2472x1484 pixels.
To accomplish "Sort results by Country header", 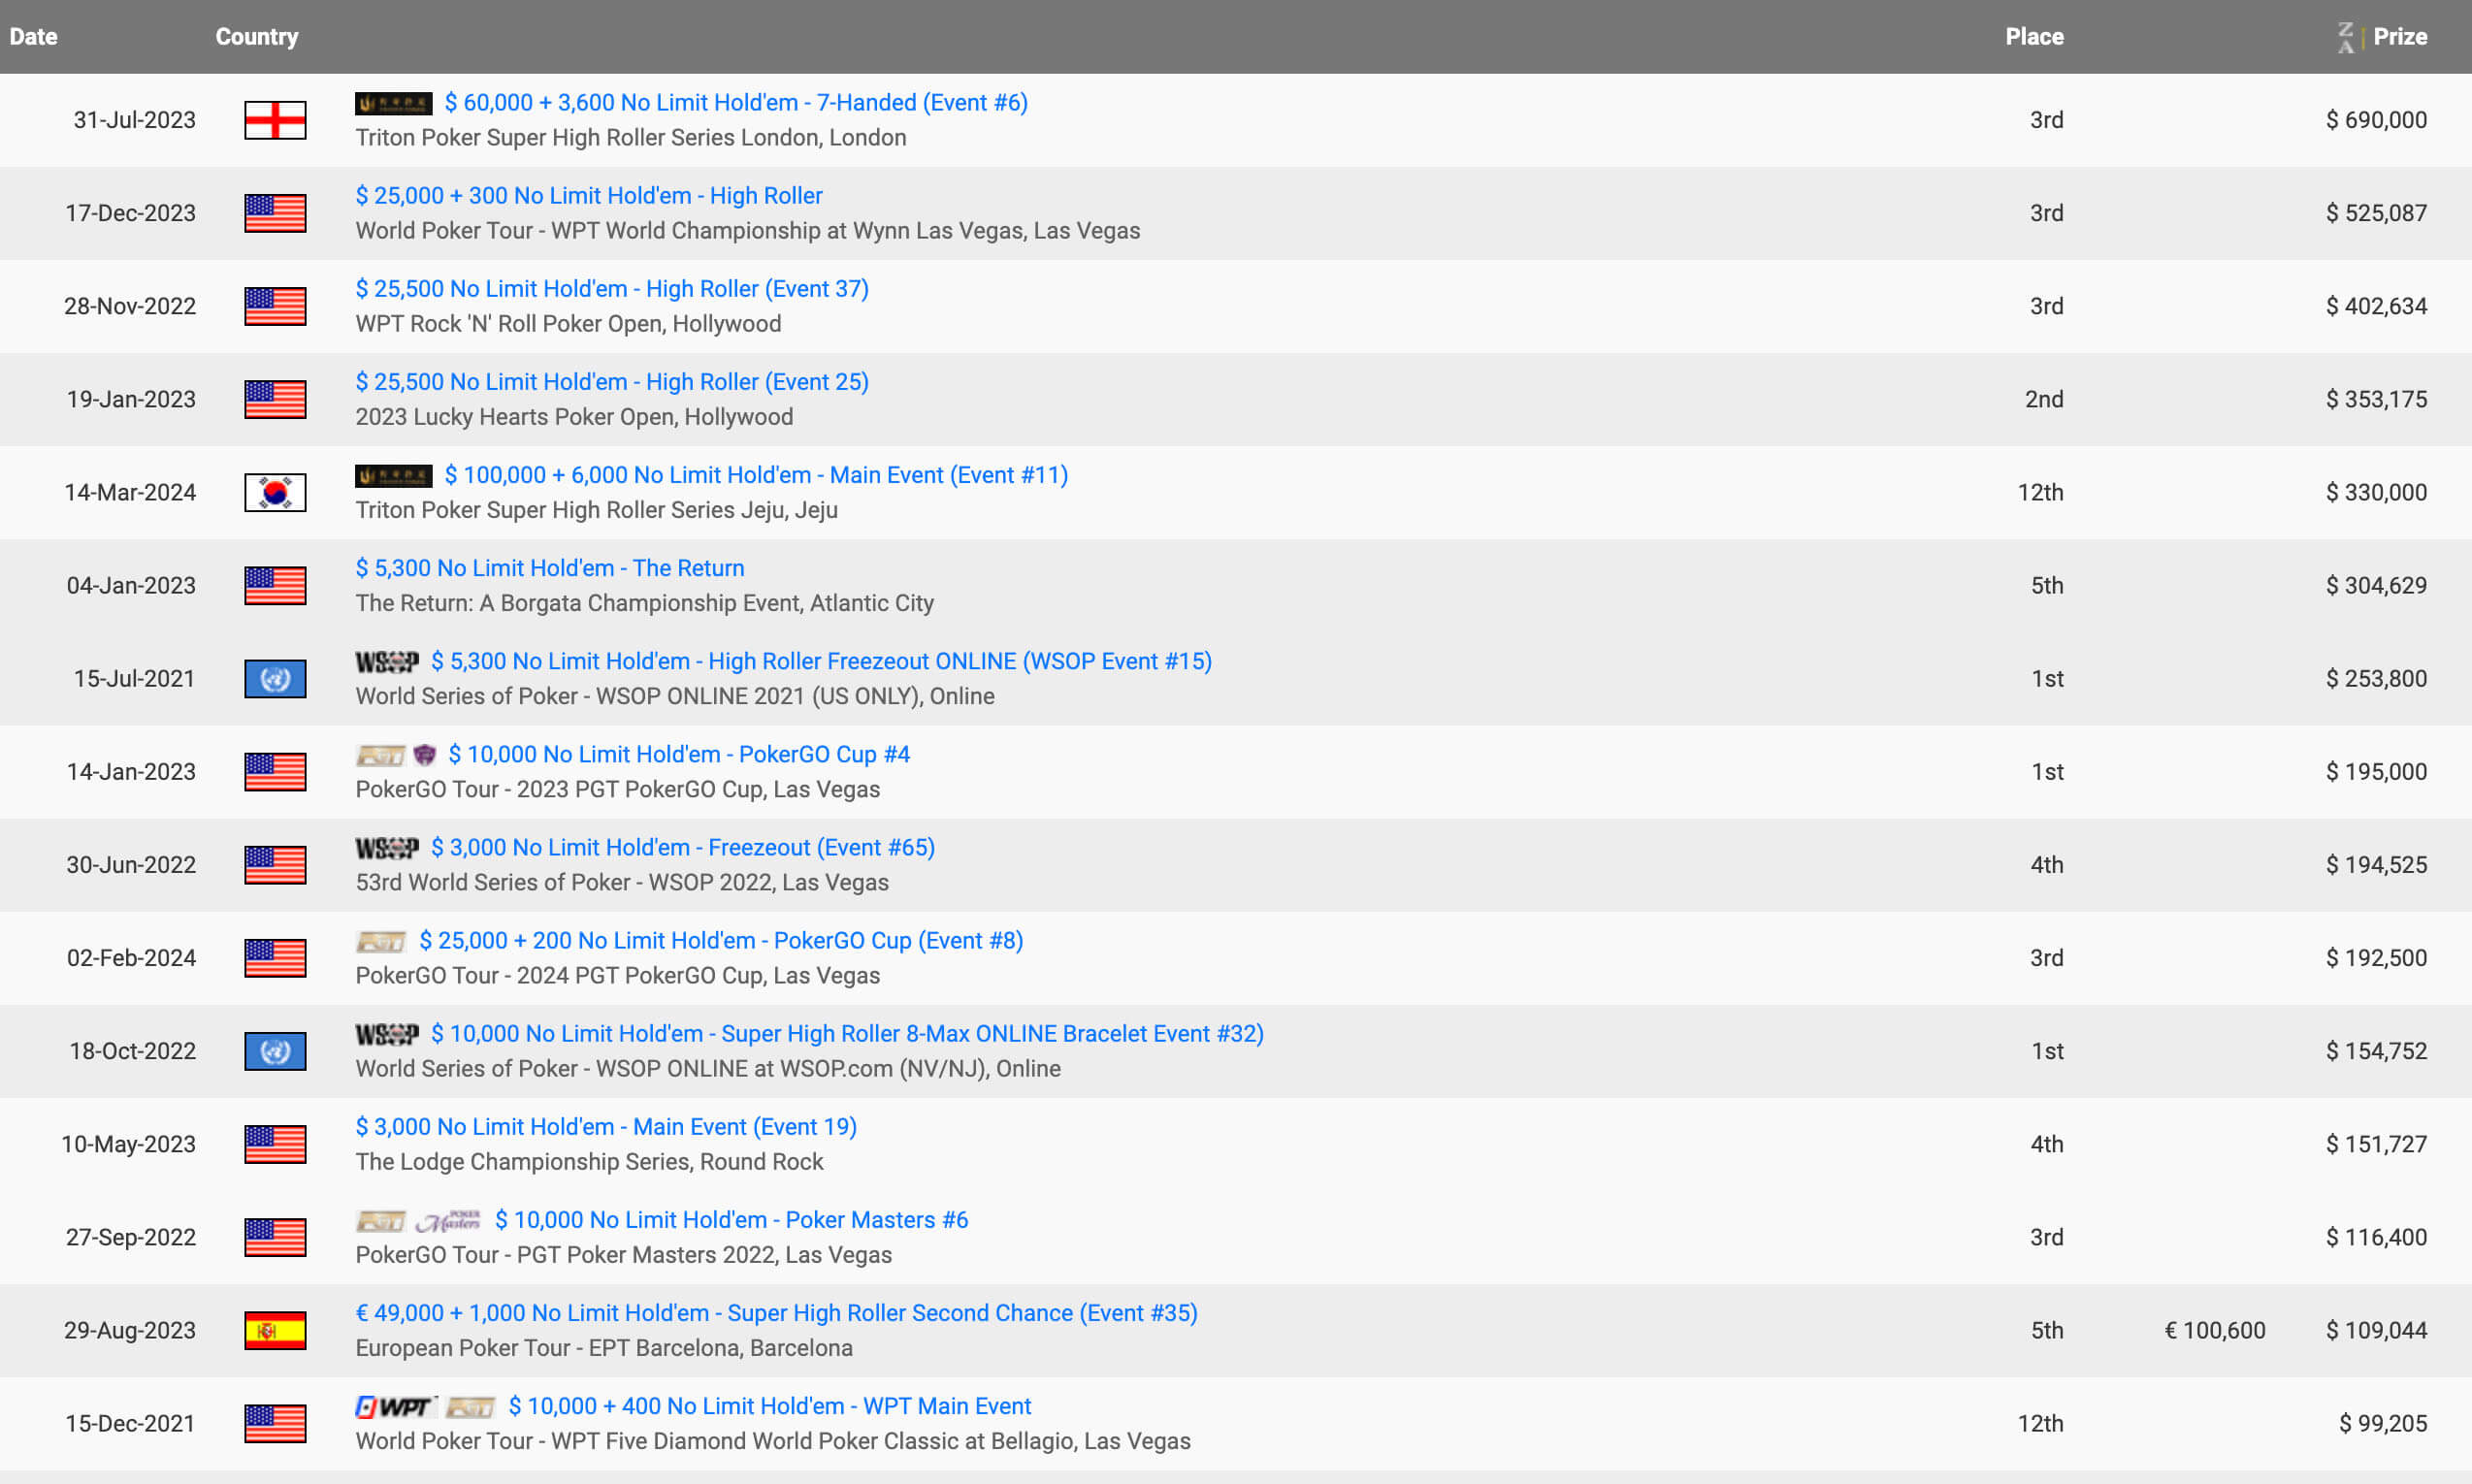I will [x=256, y=37].
